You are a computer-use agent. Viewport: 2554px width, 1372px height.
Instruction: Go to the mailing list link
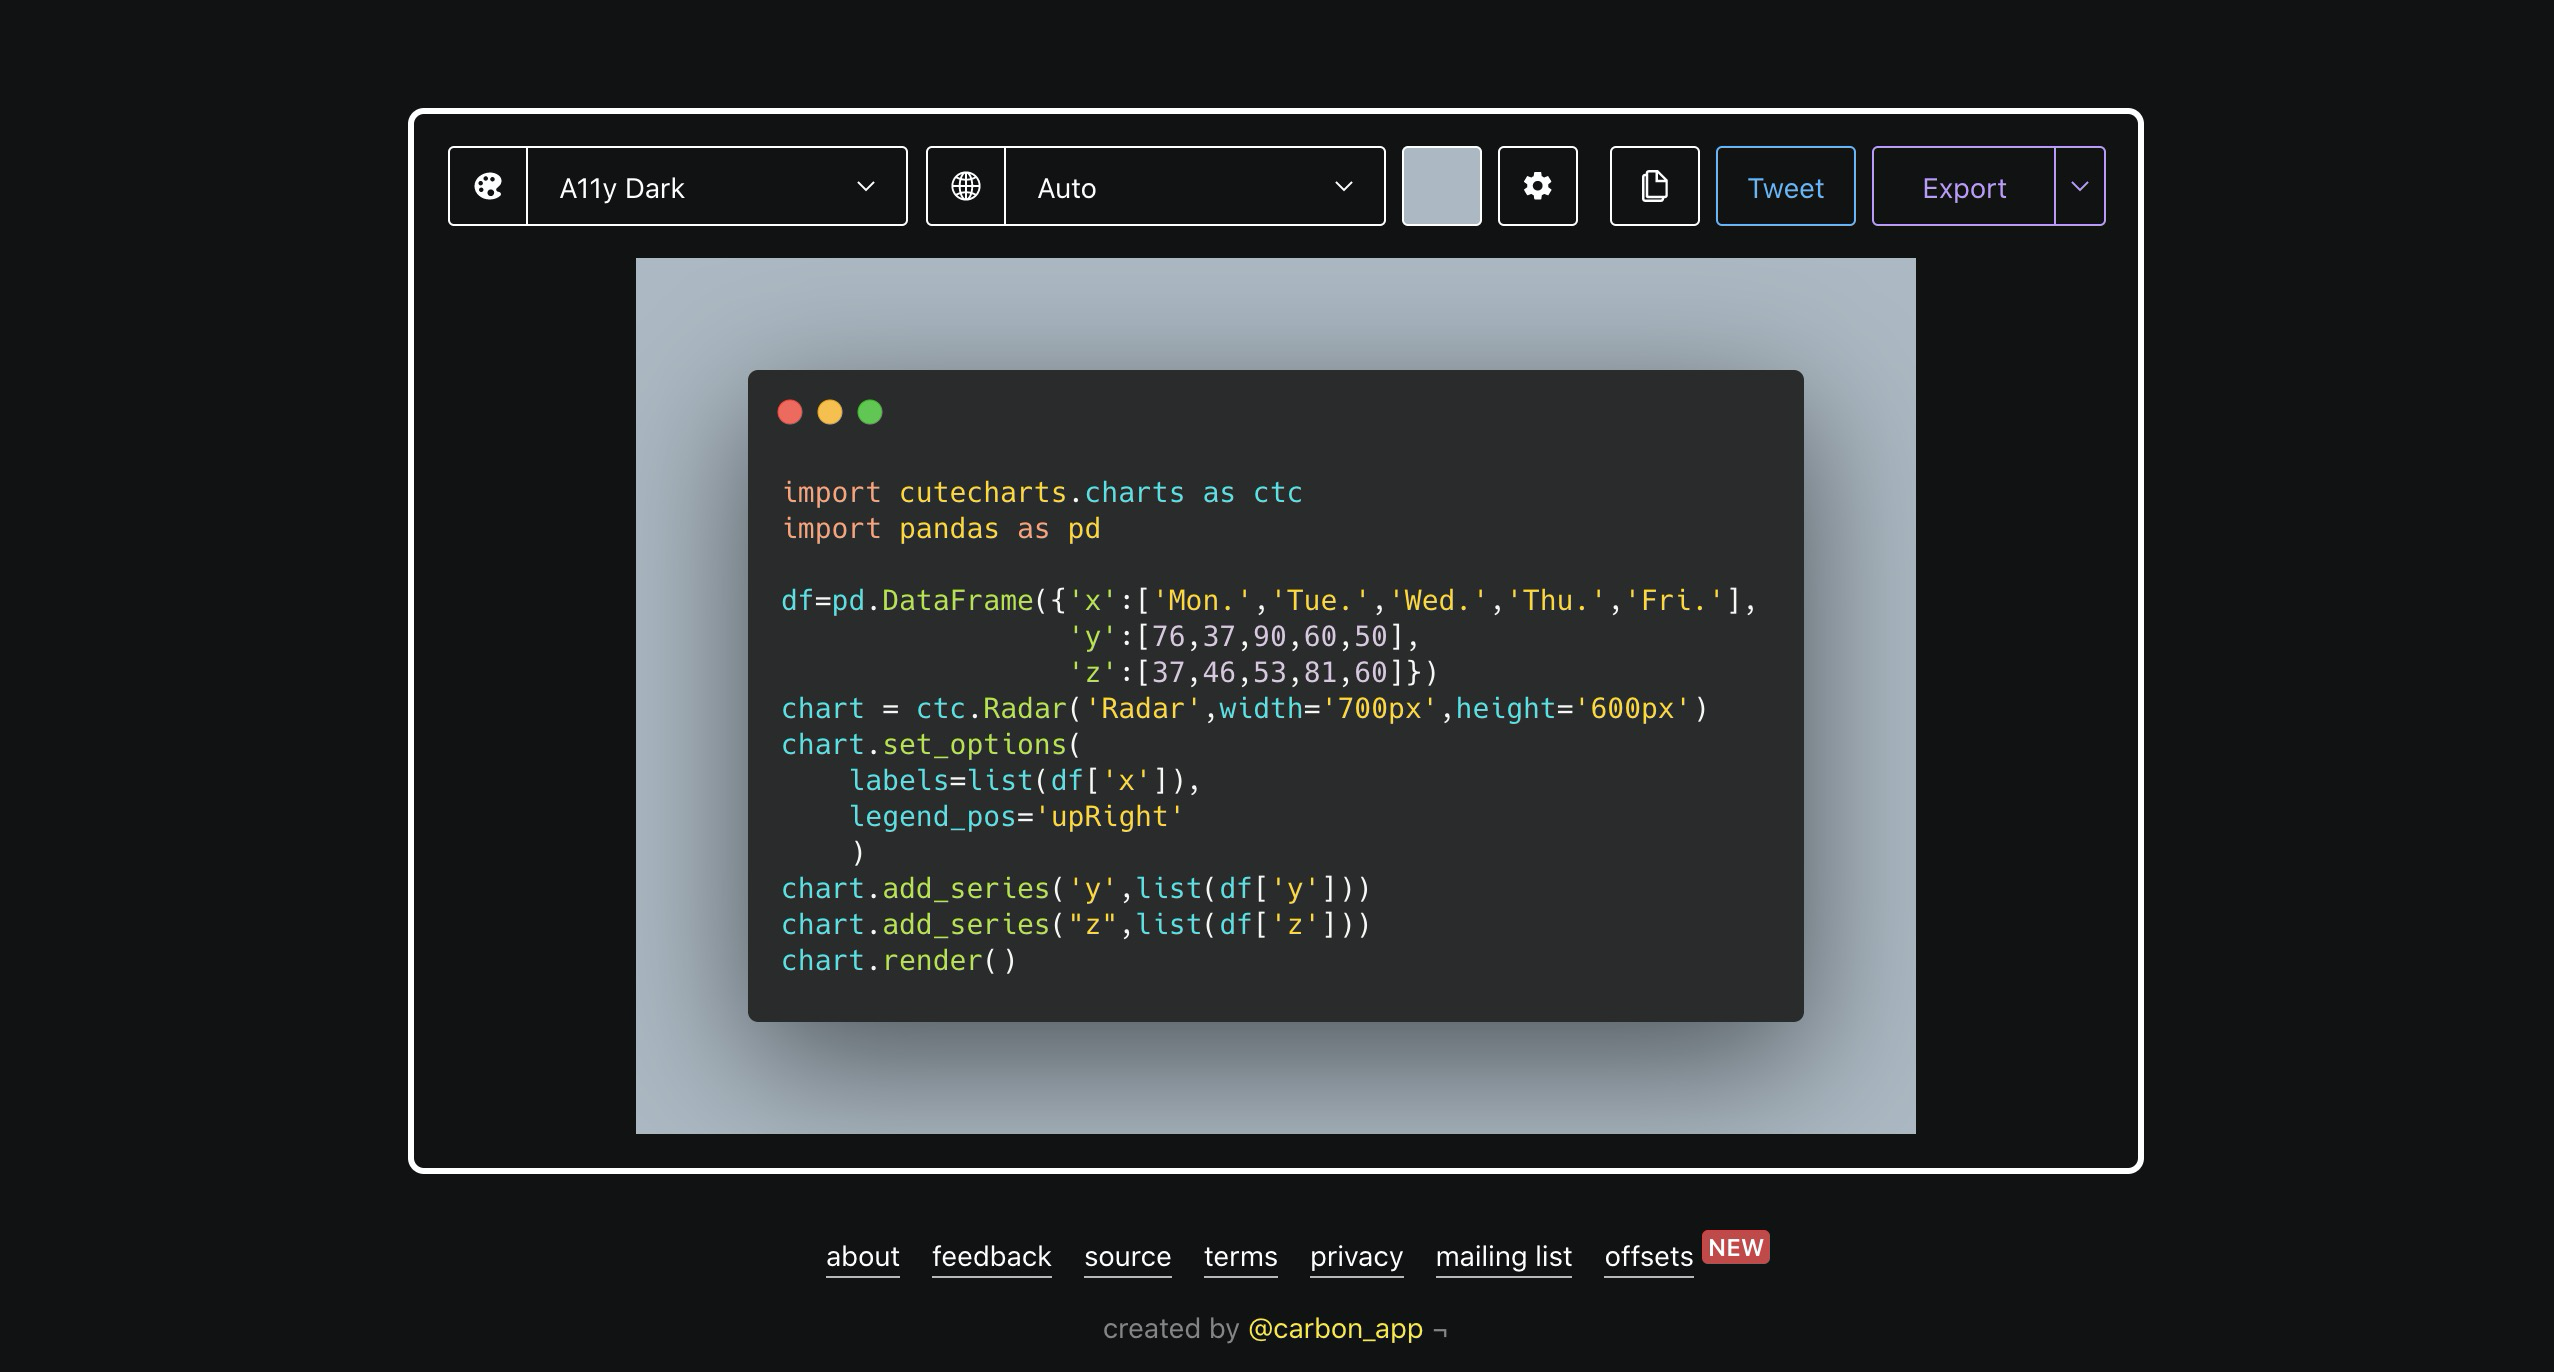[x=1503, y=1256]
